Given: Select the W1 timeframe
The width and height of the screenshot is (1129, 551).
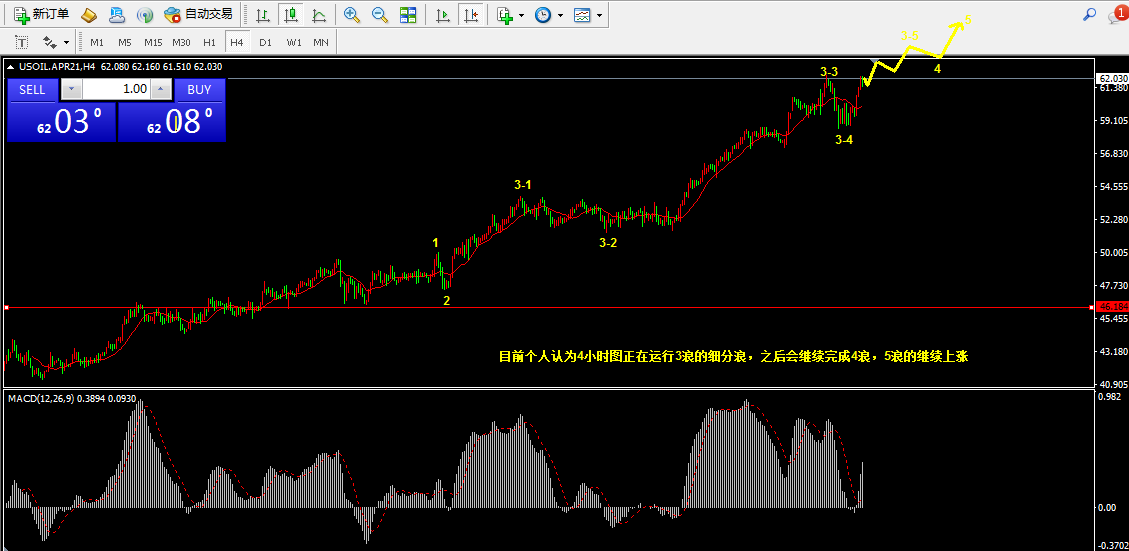Looking at the screenshot, I should tap(293, 42).
